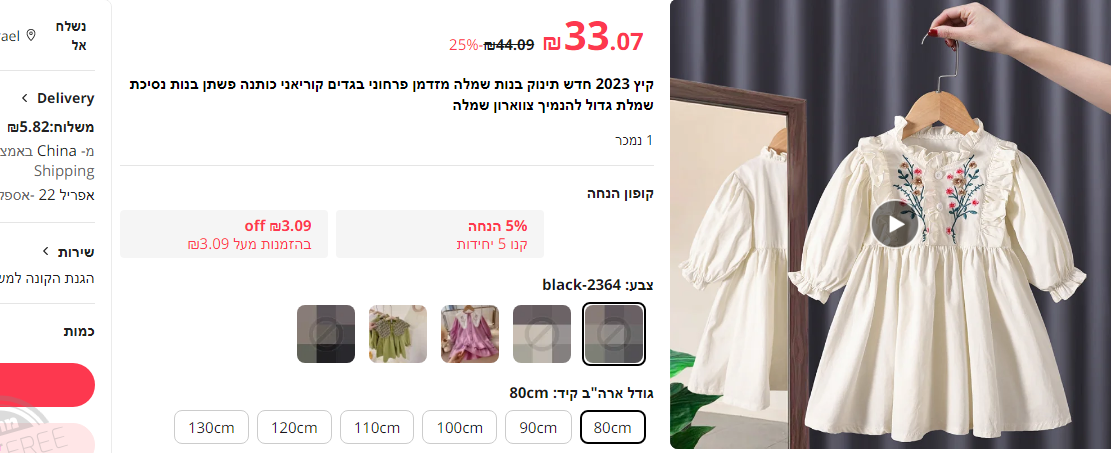
Task: Expand the Delivery details chevron
Action: click(x=25, y=98)
